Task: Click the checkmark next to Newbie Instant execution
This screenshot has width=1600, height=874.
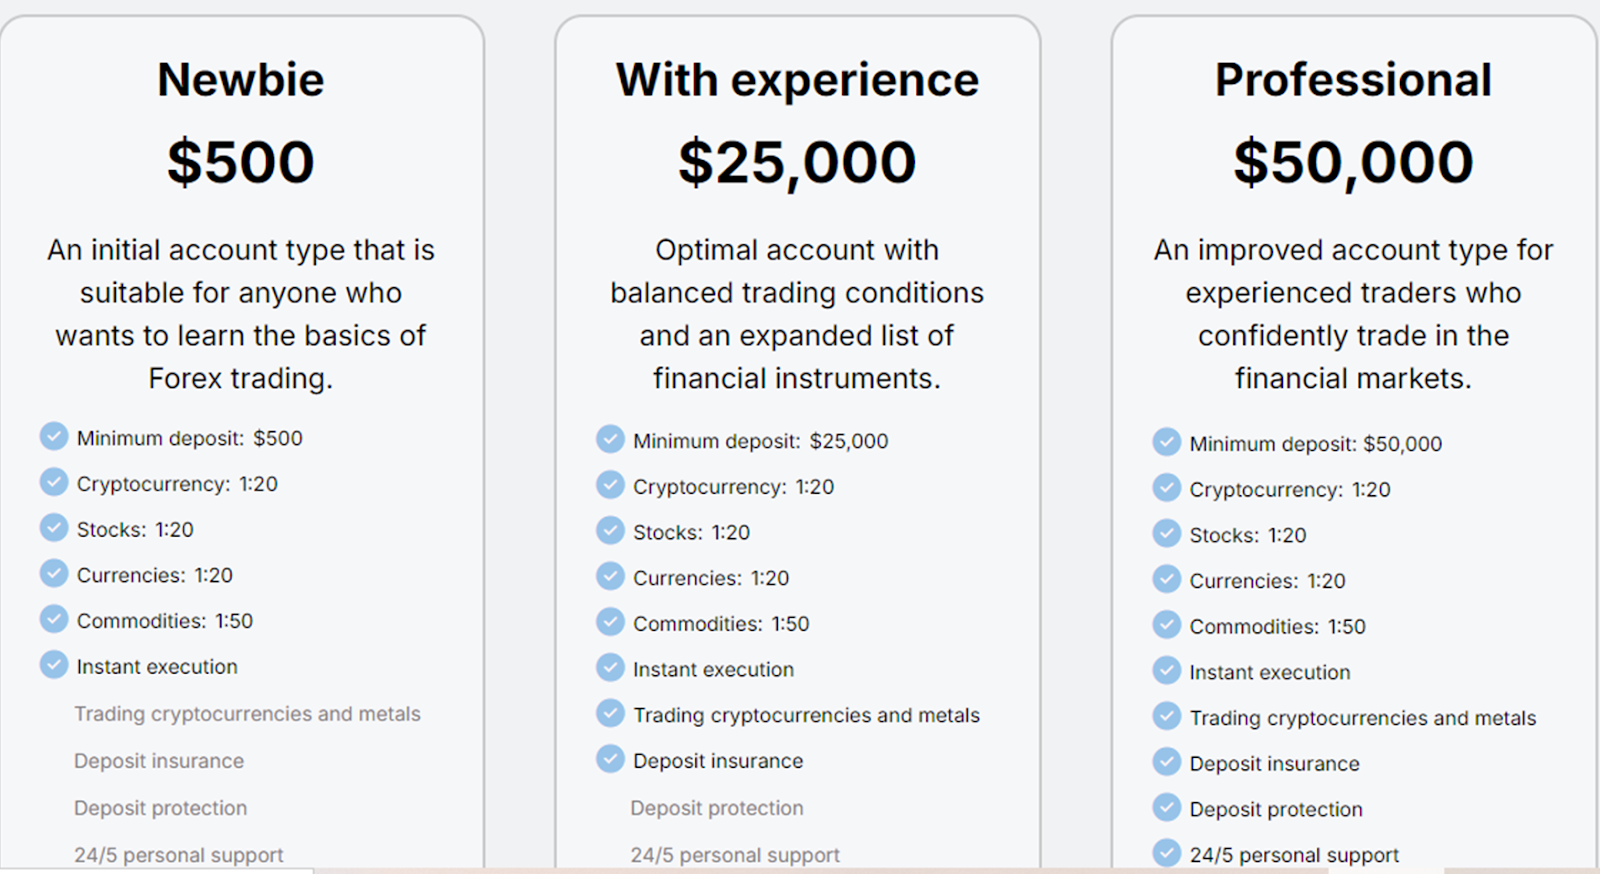Action: click(x=54, y=665)
